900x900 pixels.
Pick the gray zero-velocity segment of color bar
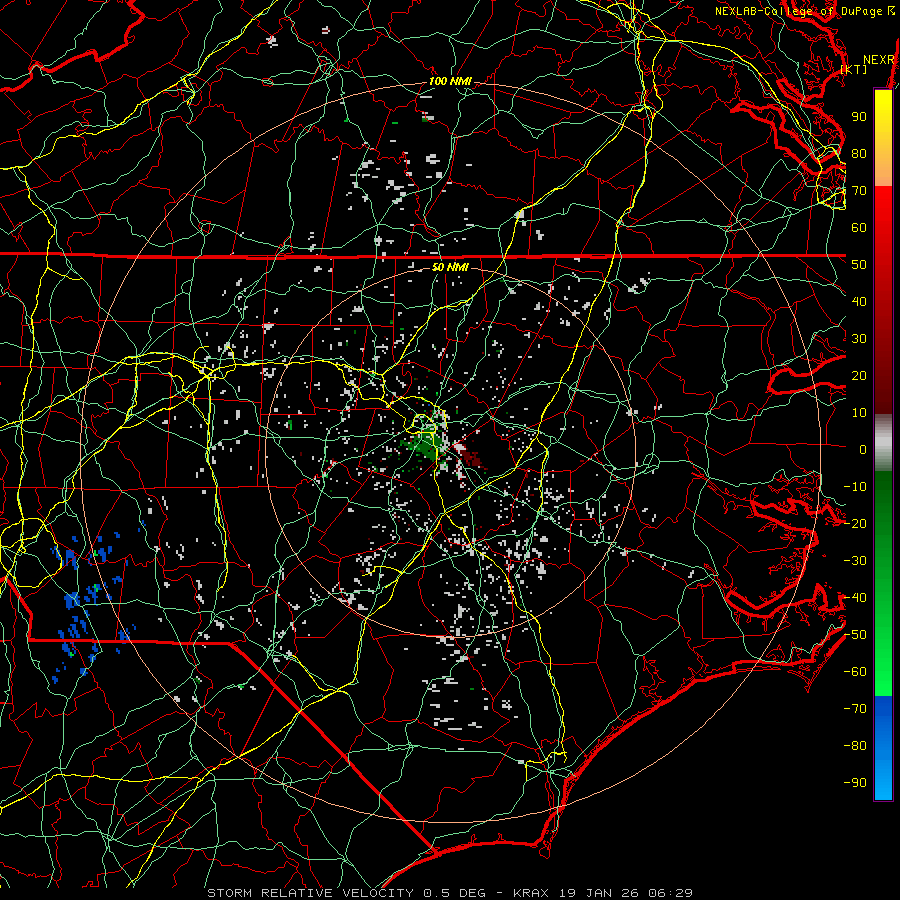click(x=883, y=443)
